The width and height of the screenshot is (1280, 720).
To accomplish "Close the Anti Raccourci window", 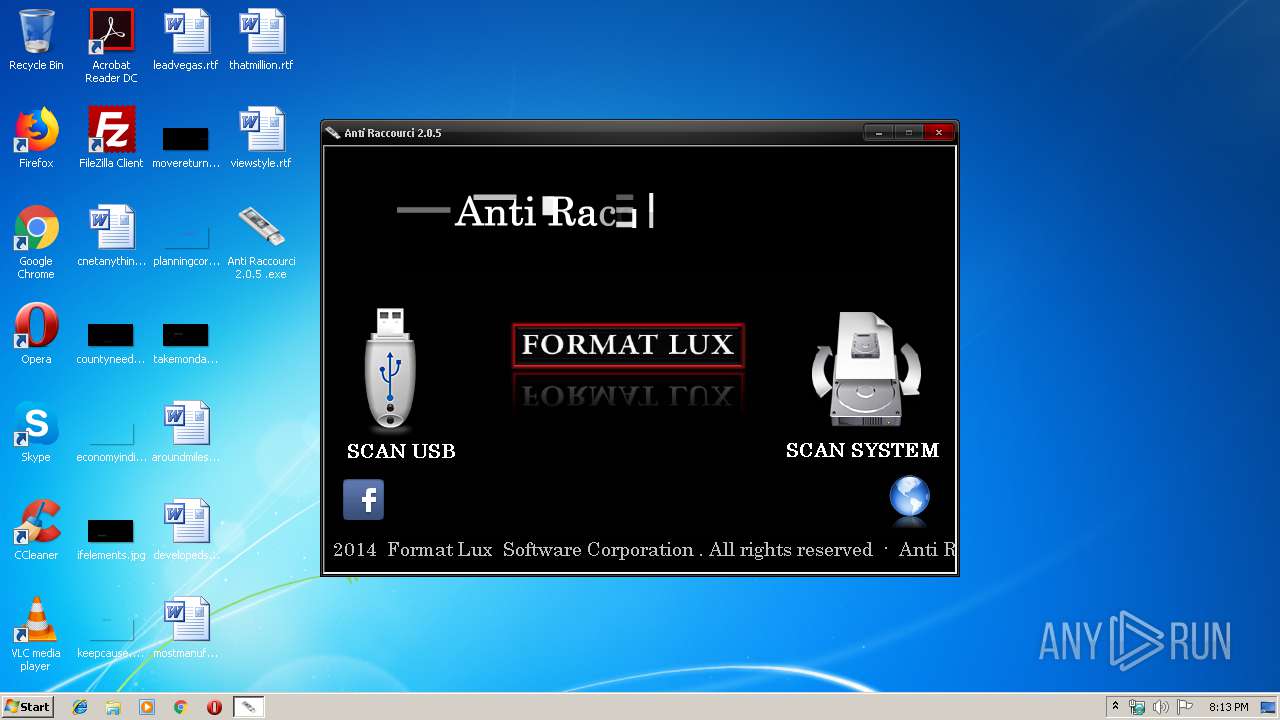I will click(938, 132).
